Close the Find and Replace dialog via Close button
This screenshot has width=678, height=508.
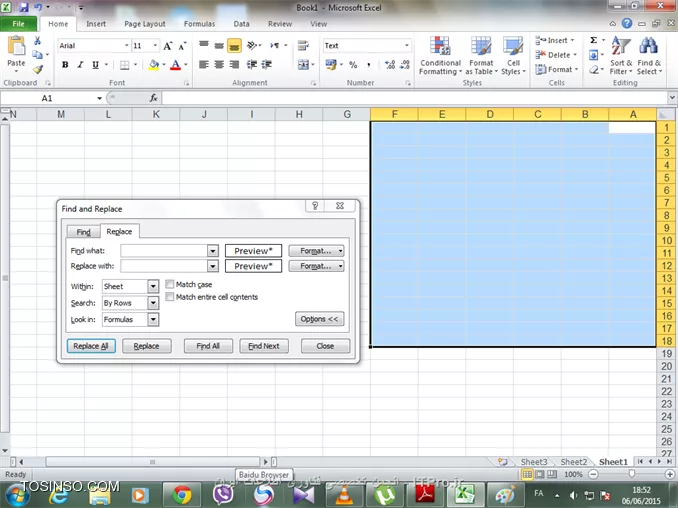coord(325,346)
